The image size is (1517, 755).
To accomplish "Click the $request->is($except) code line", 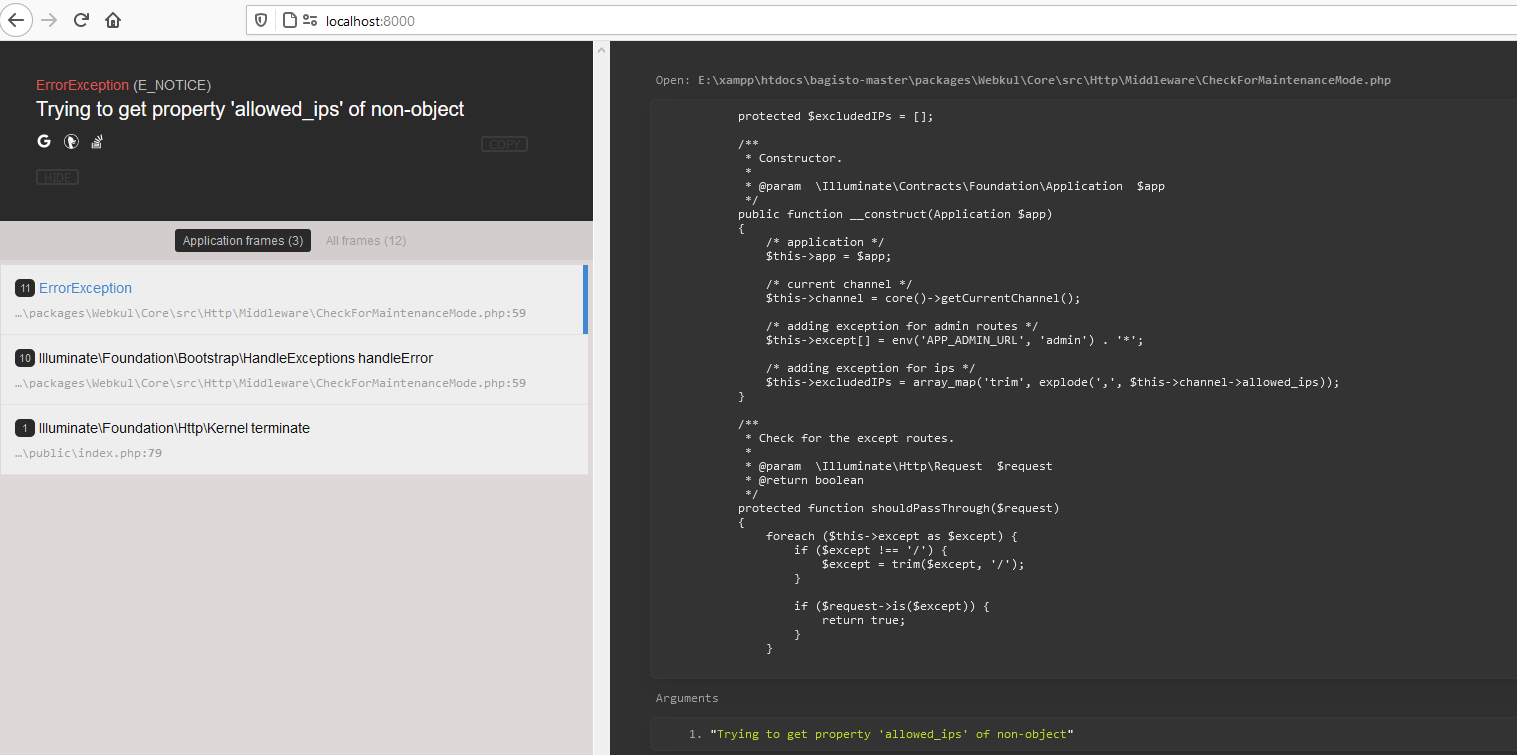I will 892,606.
